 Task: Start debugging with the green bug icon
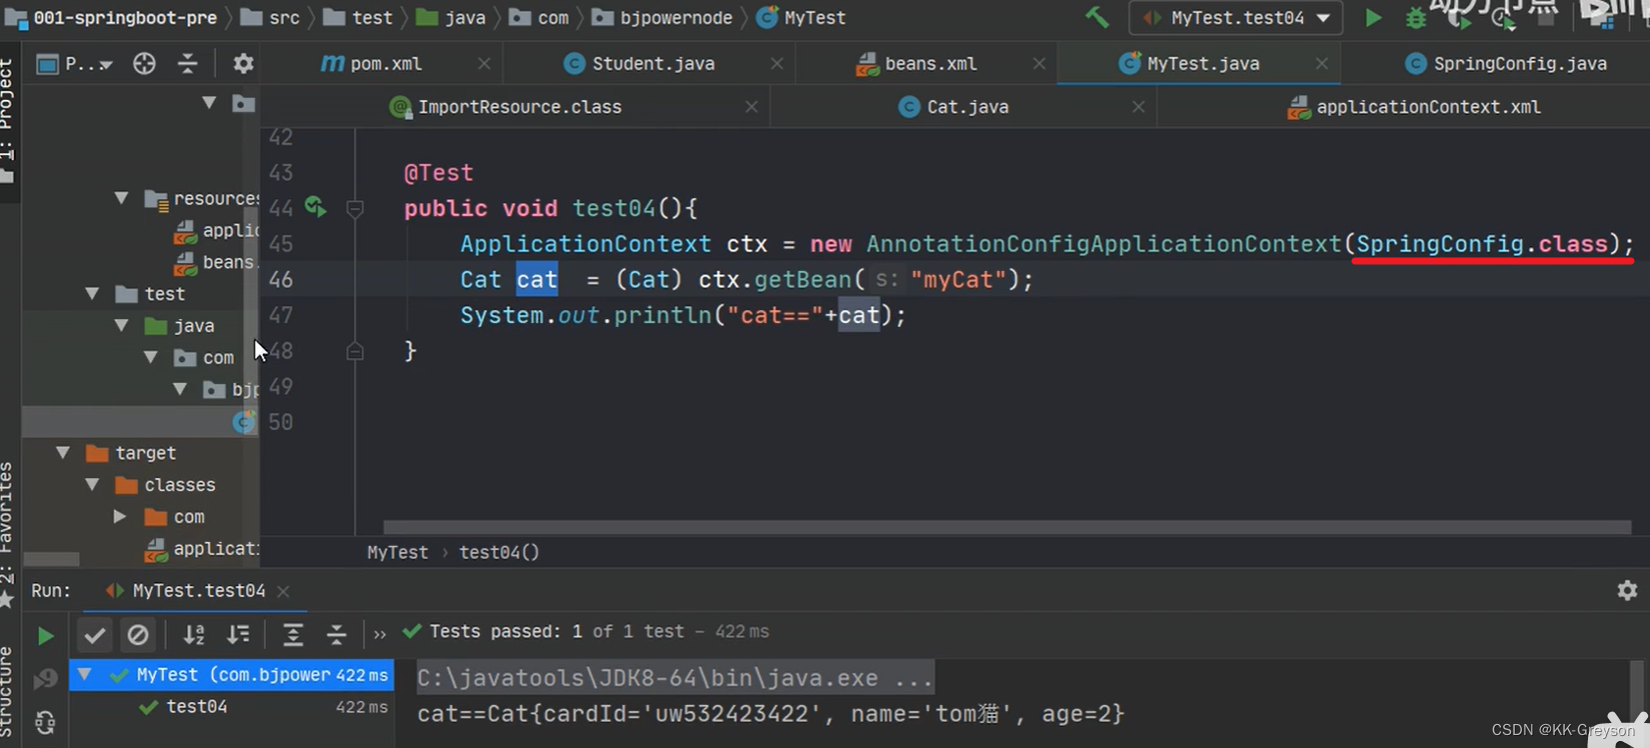click(x=1416, y=18)
